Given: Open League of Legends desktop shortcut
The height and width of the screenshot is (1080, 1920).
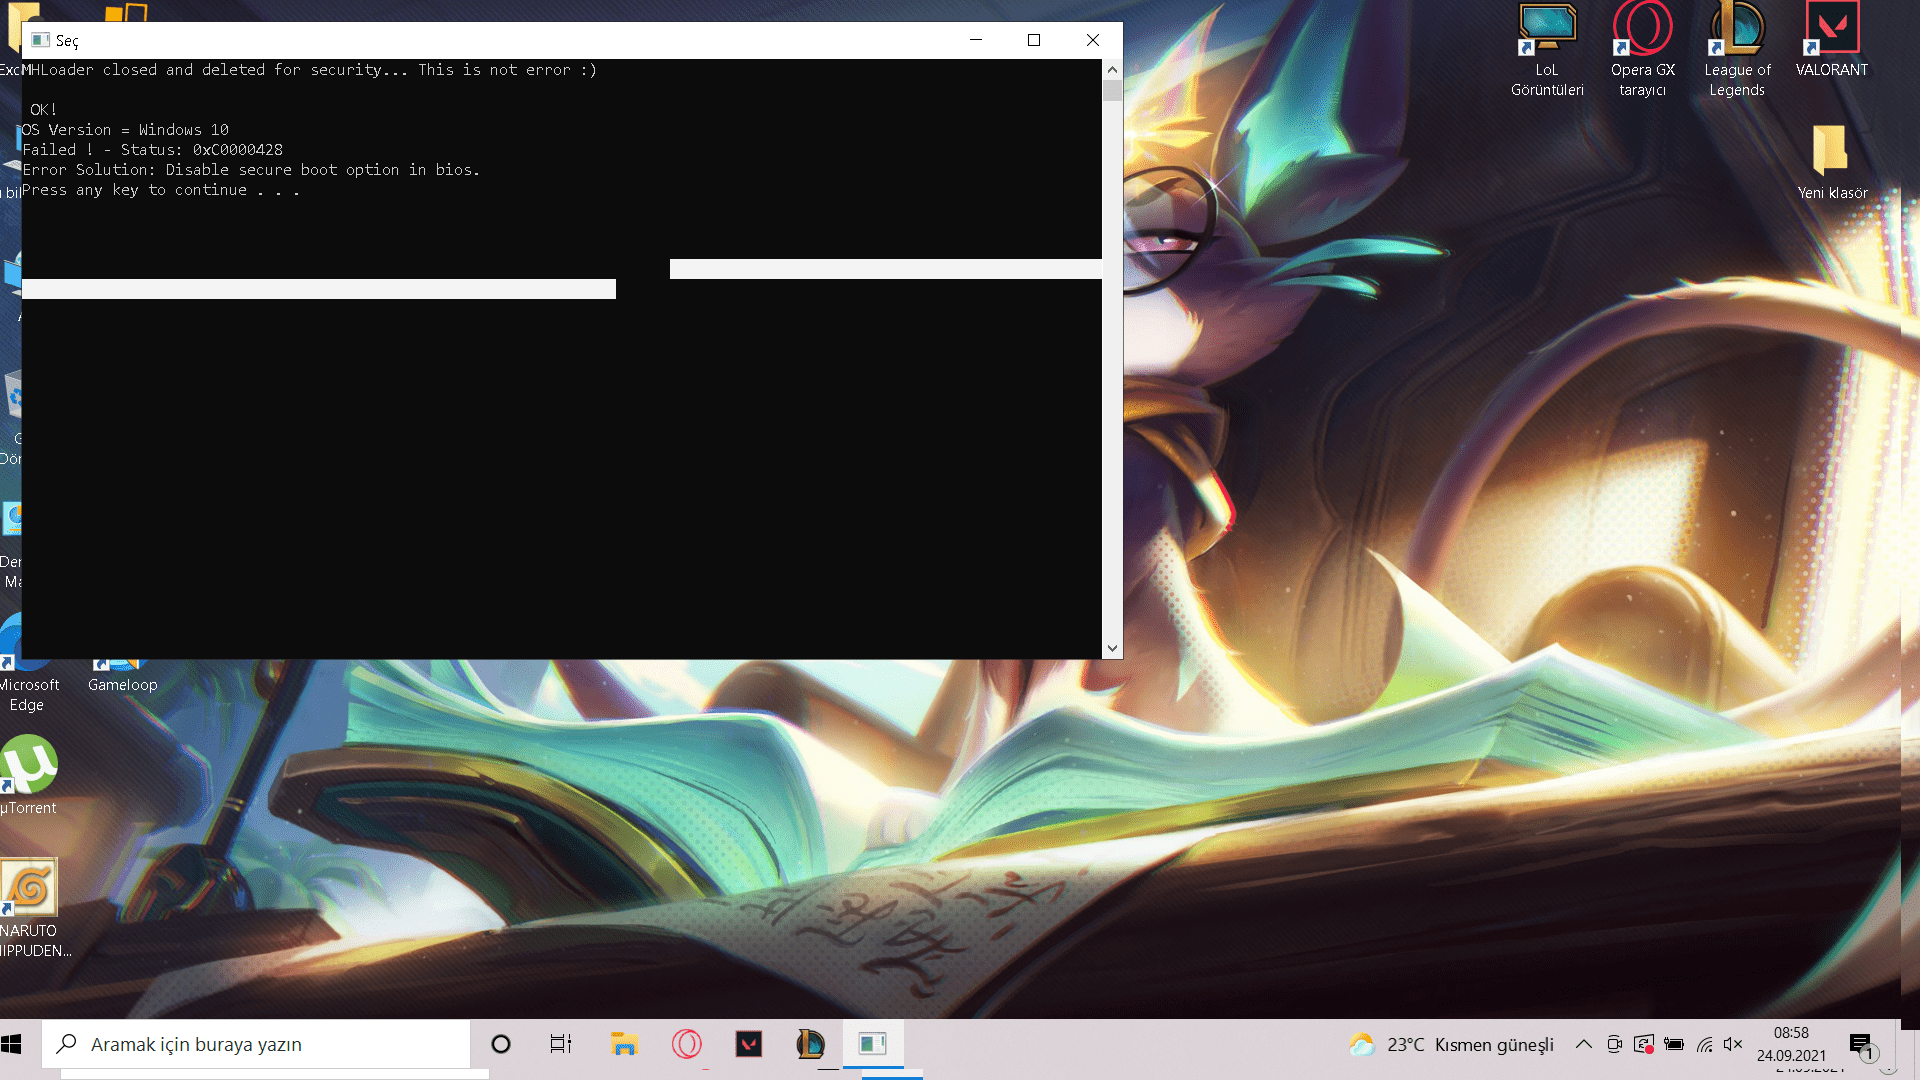Looking at the screenshot, I should coord(1737,49).
